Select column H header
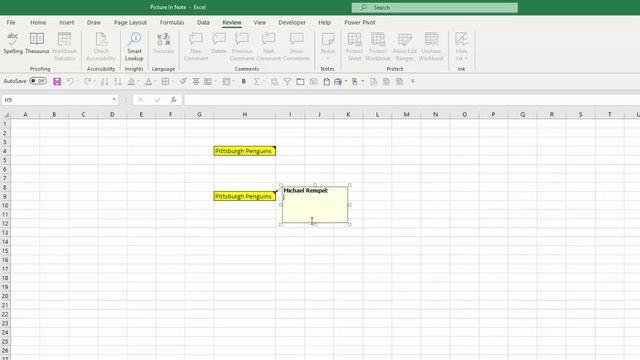The width and height of the screenshot is (640, 360). tap(244, 115)
